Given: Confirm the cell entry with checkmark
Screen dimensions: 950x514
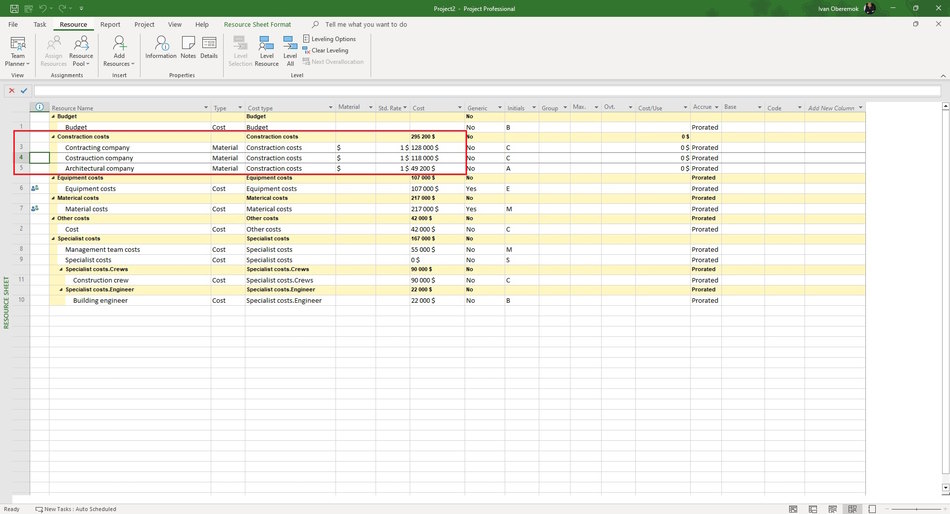Looking at the screenshot, I should point(24,90).
